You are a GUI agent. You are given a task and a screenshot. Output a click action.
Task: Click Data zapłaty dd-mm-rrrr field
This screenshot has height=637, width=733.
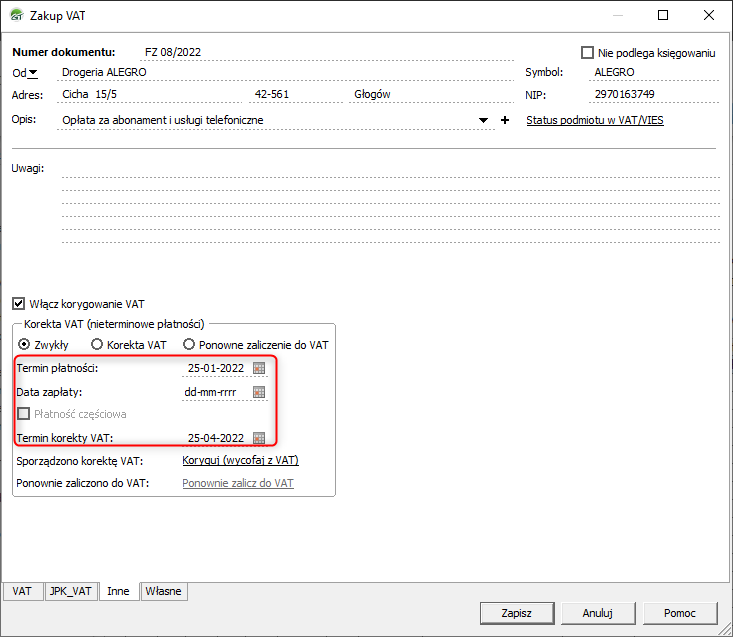pos(216,392)
